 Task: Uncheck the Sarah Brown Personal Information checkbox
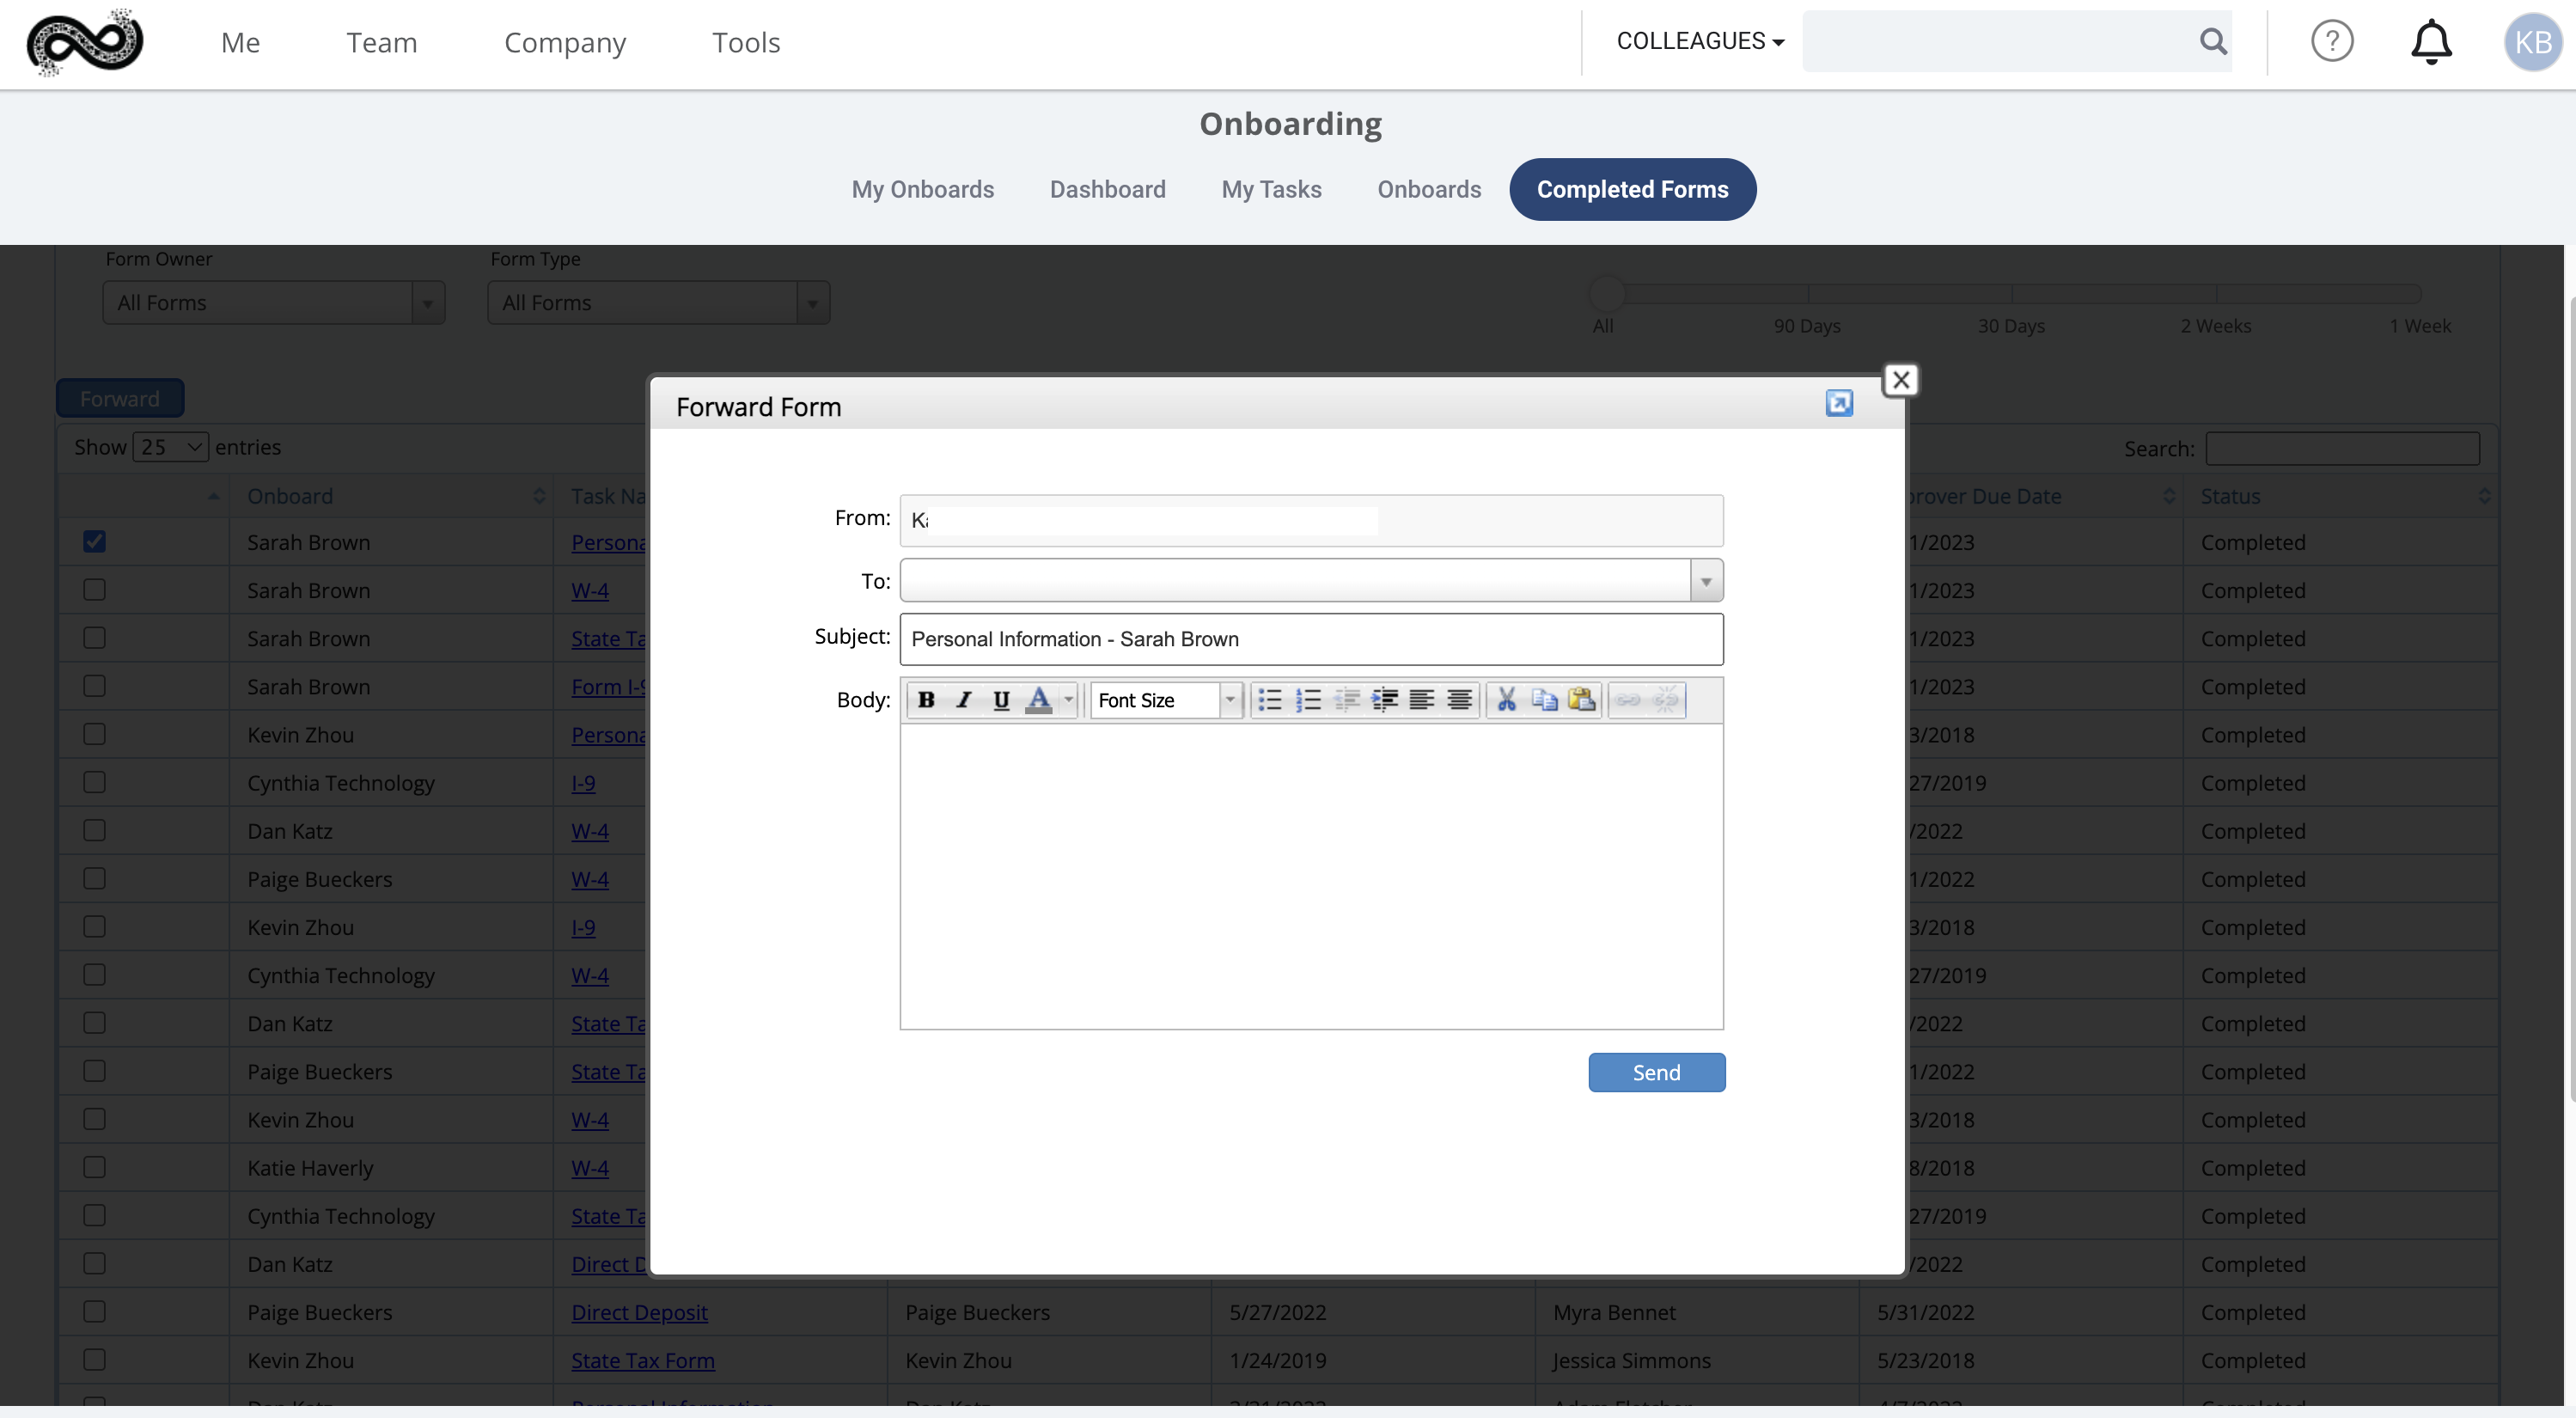[x=94, y=542]
